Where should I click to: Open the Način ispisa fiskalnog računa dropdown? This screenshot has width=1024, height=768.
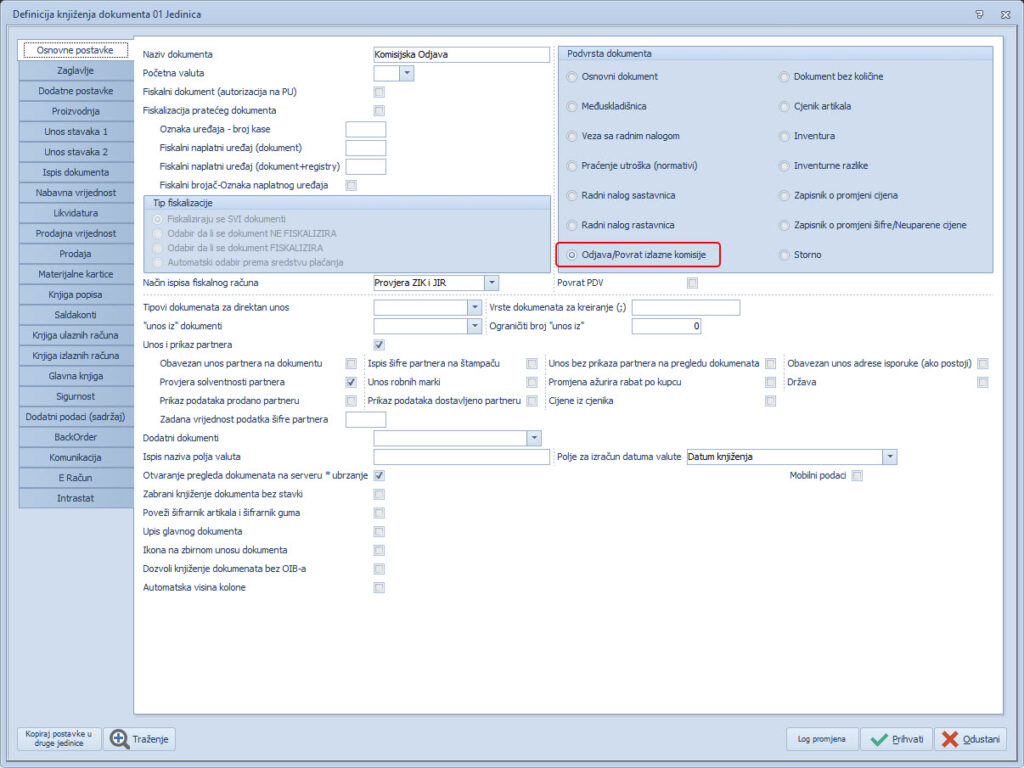coord(491,283)
